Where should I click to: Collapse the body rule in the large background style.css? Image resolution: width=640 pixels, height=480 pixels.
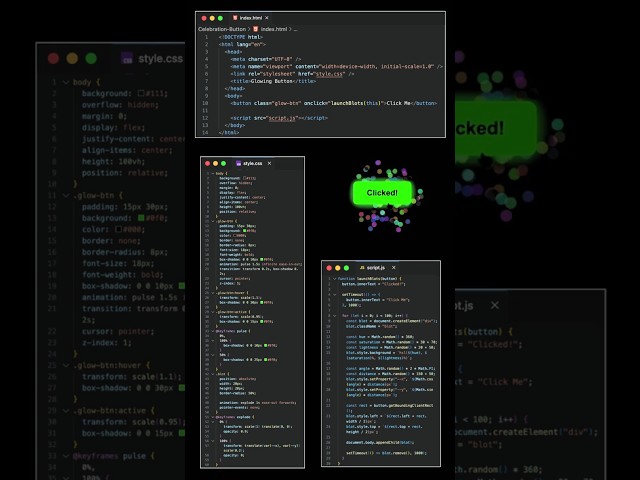tap(66, 82)
